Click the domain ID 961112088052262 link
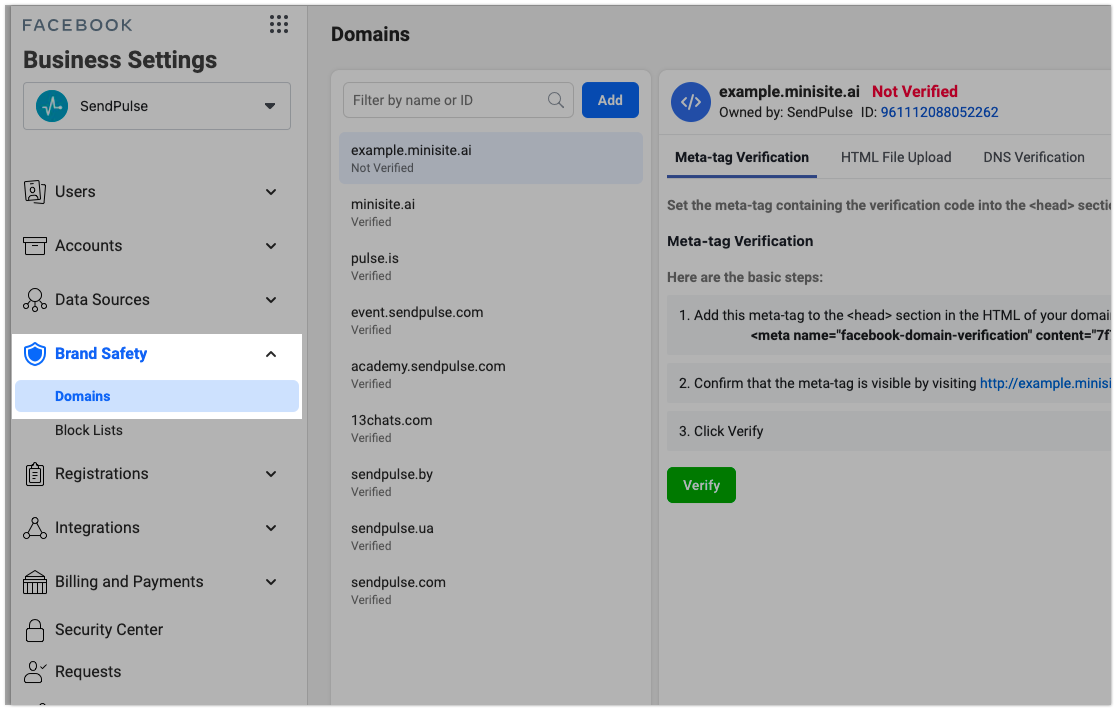The width and height of the screenshot is (1116, 710). point(939,112)
